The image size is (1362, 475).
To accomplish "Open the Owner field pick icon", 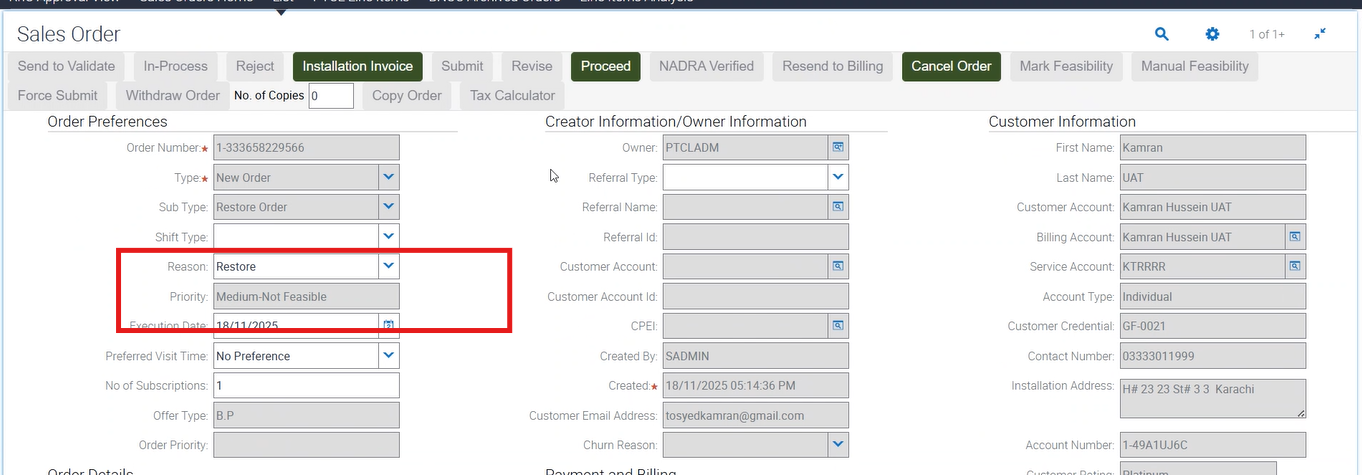I will 838,148.
